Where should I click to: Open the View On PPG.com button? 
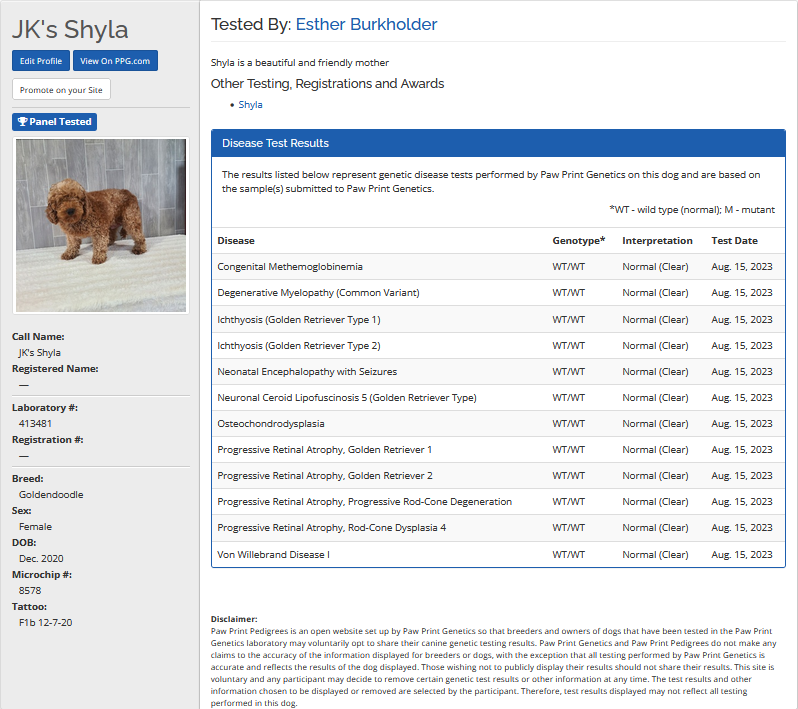coord(115,61)
